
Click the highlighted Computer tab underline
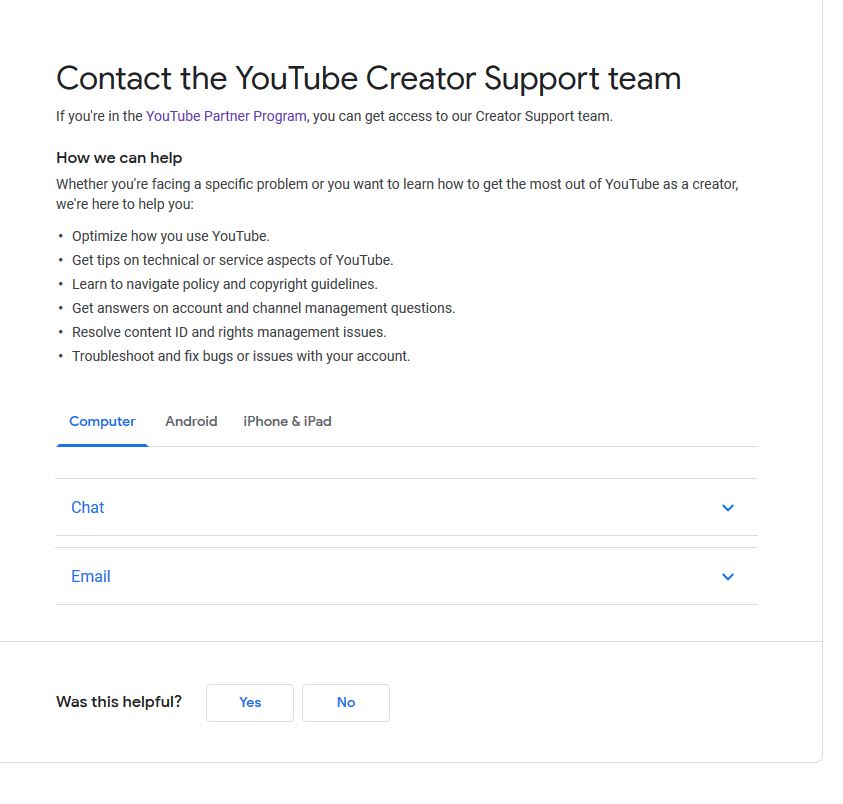(x=102, y=443)
